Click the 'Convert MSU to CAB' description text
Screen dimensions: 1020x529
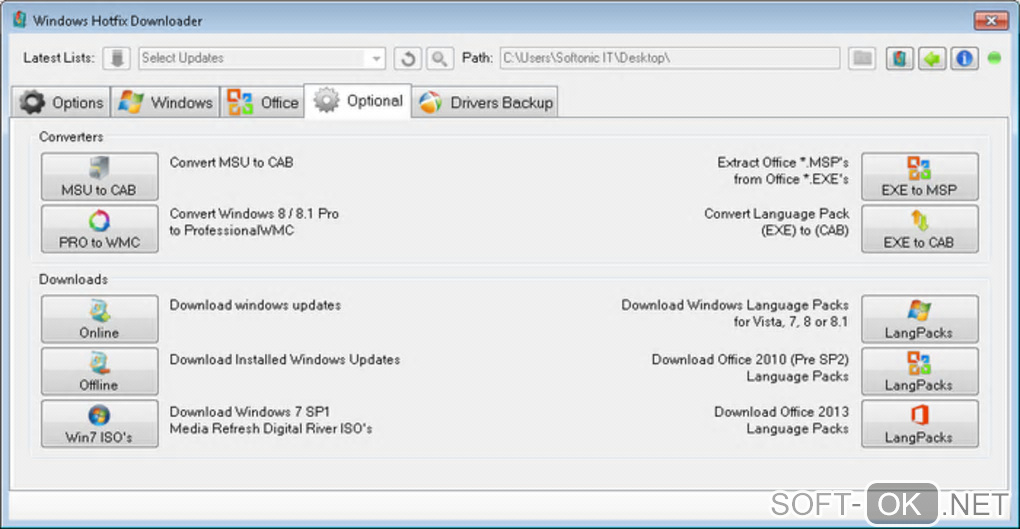pos(231,162)
